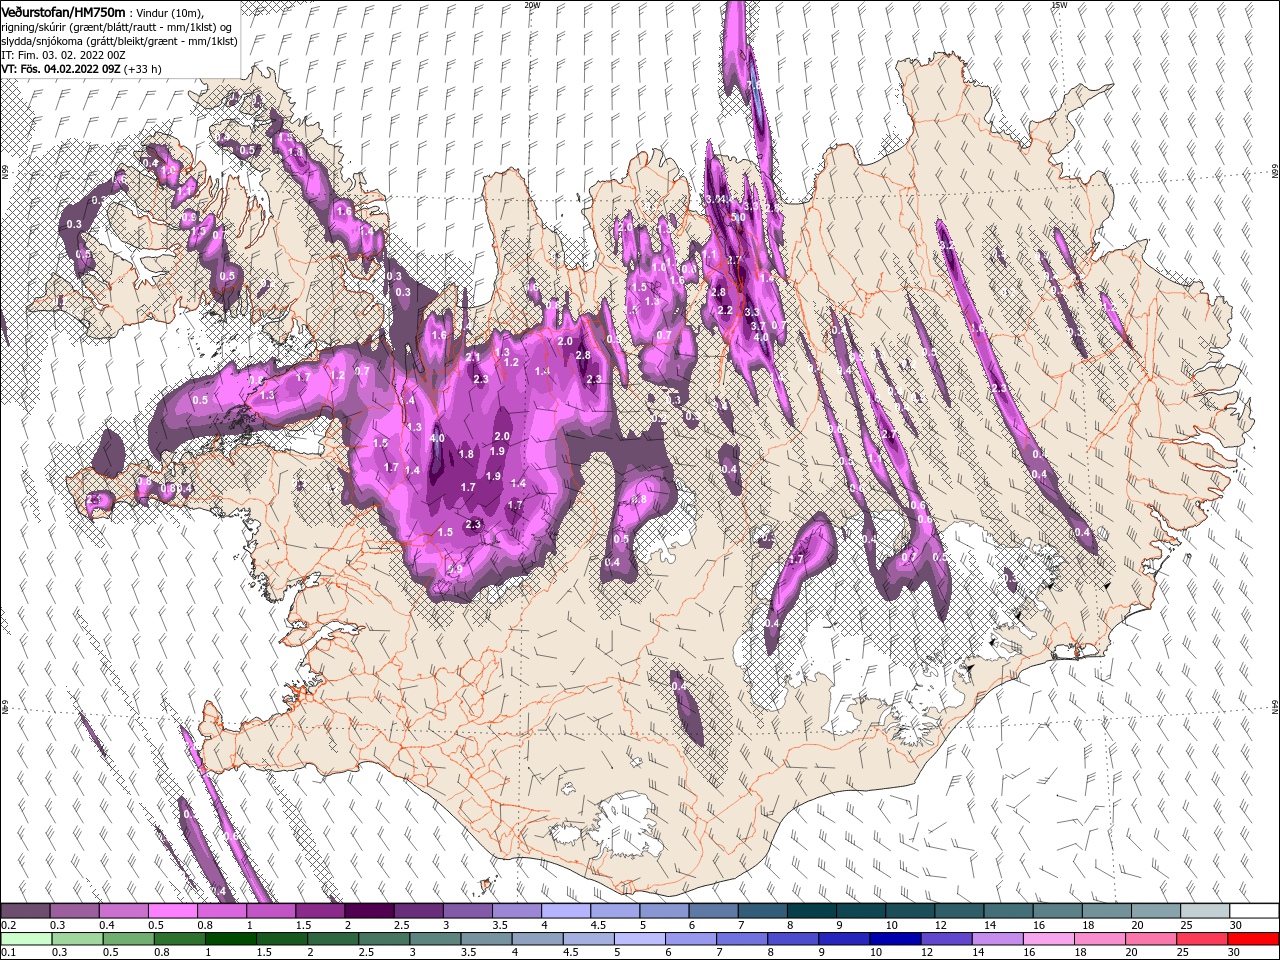1280x960 pixels.
Task: Click the '4.5' label under the lower legend
Action: tap(572, 953)
